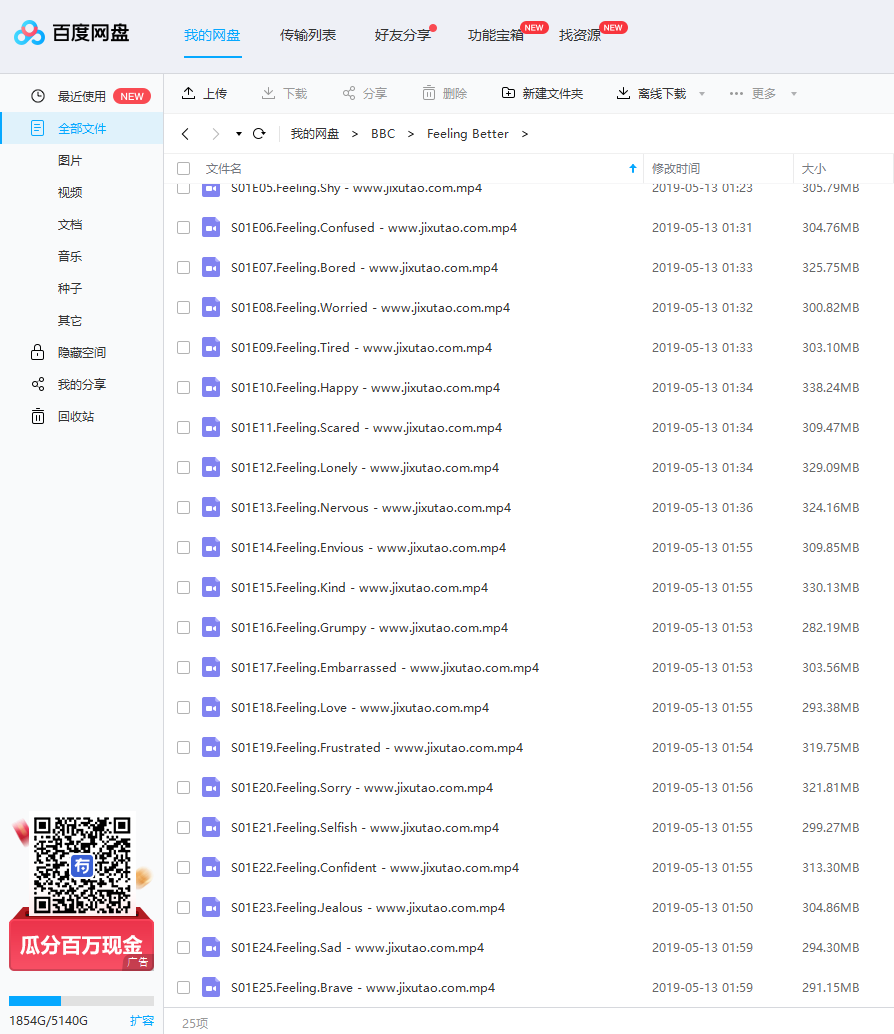Expand the offline download dropdown arrow
894x1034 pixels.
point(701,94)
